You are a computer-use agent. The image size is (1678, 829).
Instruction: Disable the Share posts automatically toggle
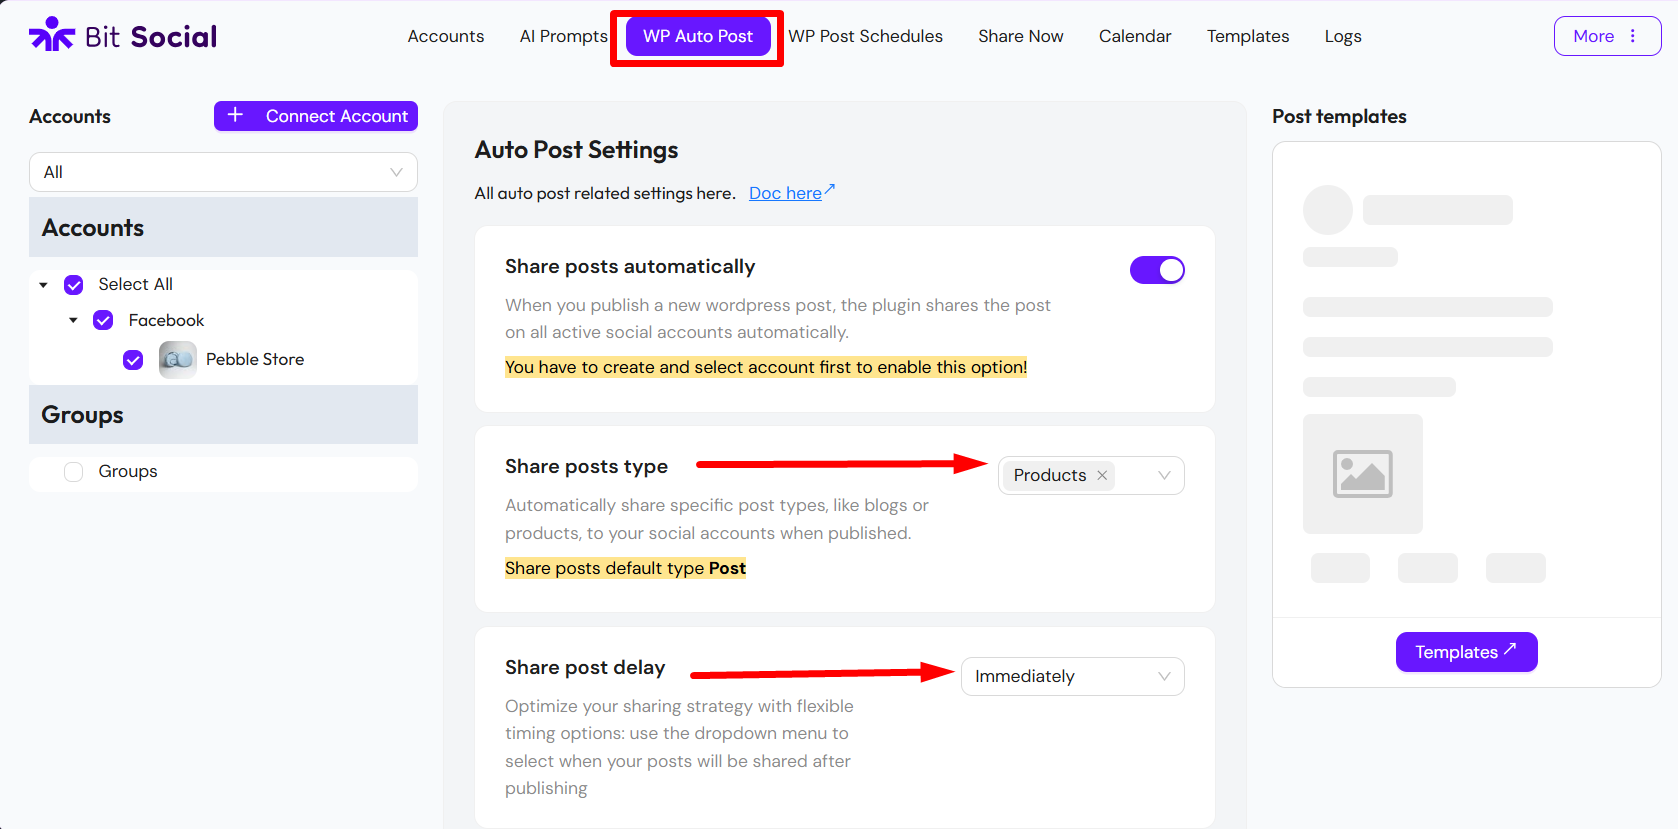click(1157, 269)
